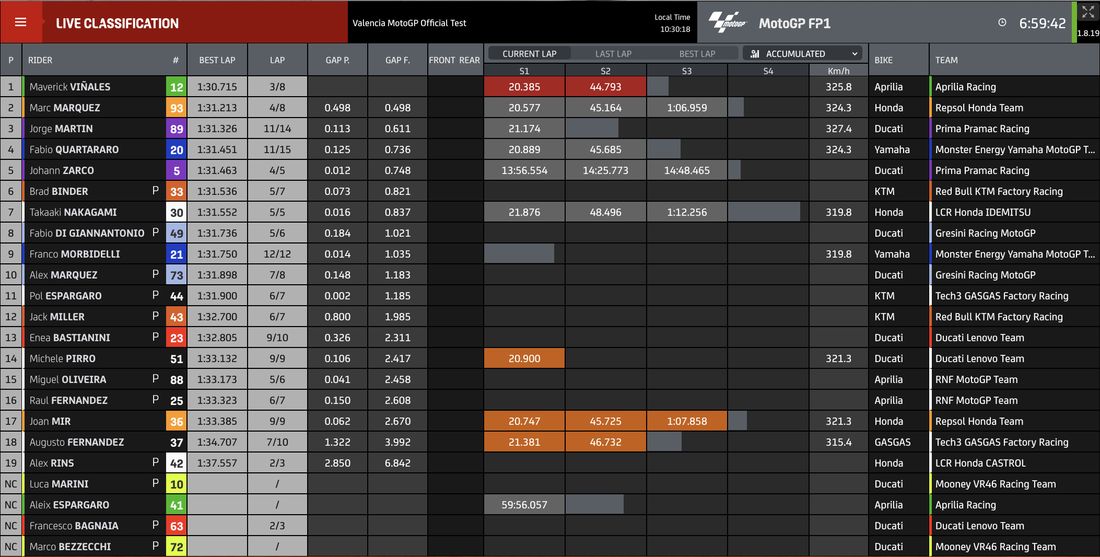Click best lap time 1:30.715
Image resolution: width=1100 pixels, height=557 pixels.
tap(217, 87)
